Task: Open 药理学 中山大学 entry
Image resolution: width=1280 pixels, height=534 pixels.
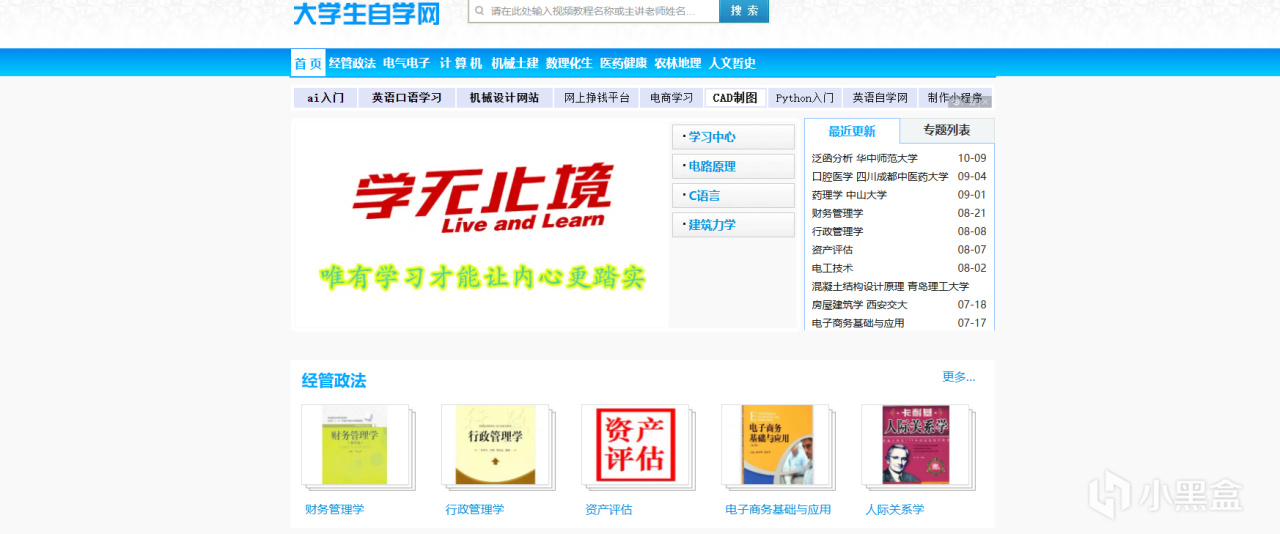Action: (849, 195)
